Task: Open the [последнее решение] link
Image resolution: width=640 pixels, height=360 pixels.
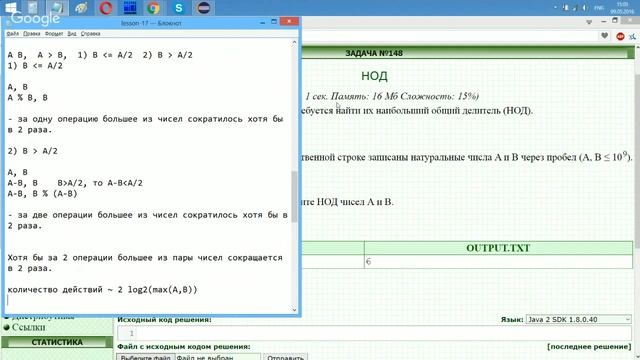Action: 589,347
